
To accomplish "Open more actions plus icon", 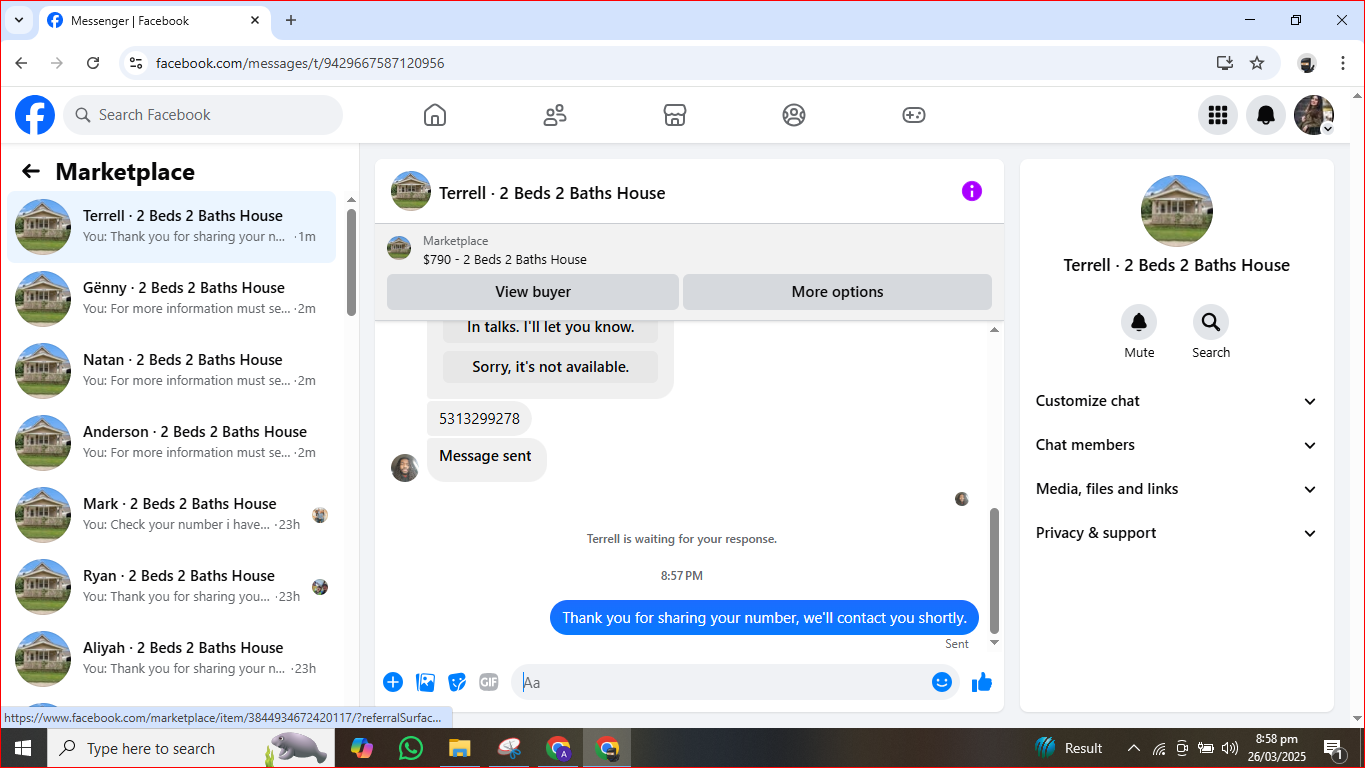I will (x=393, y=682).
